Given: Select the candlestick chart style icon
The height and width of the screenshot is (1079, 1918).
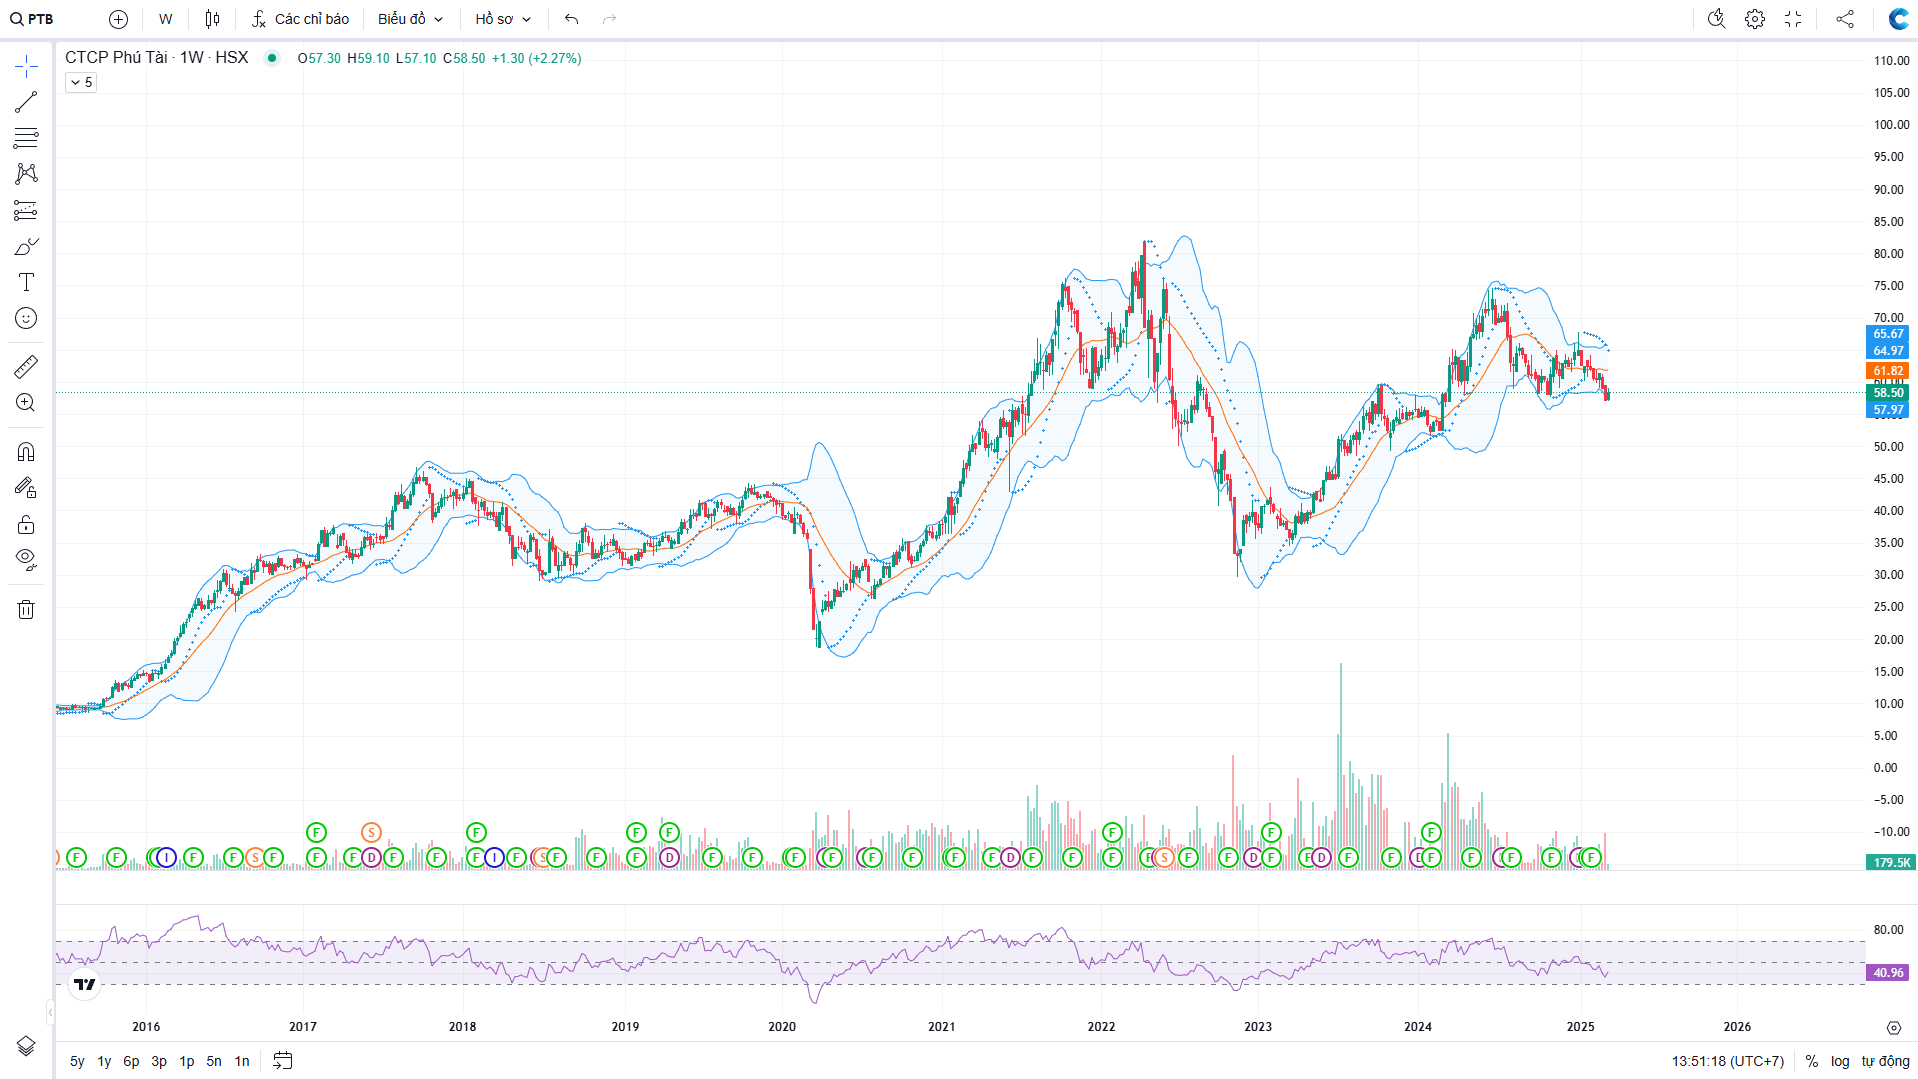Looking at the screenshot, I should coord(212,19).
